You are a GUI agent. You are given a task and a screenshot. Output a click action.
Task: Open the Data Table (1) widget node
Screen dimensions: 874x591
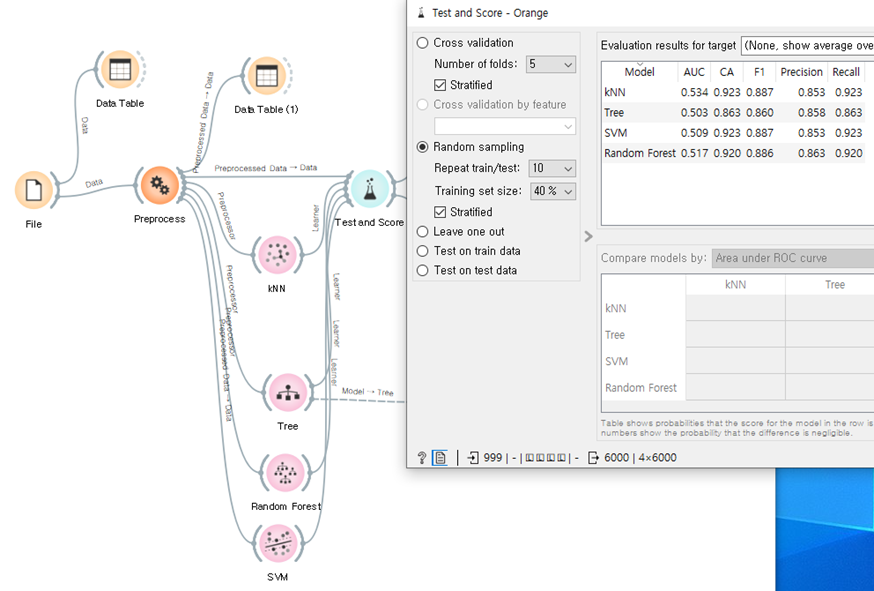pyautogui.click(x=266, y=76)
